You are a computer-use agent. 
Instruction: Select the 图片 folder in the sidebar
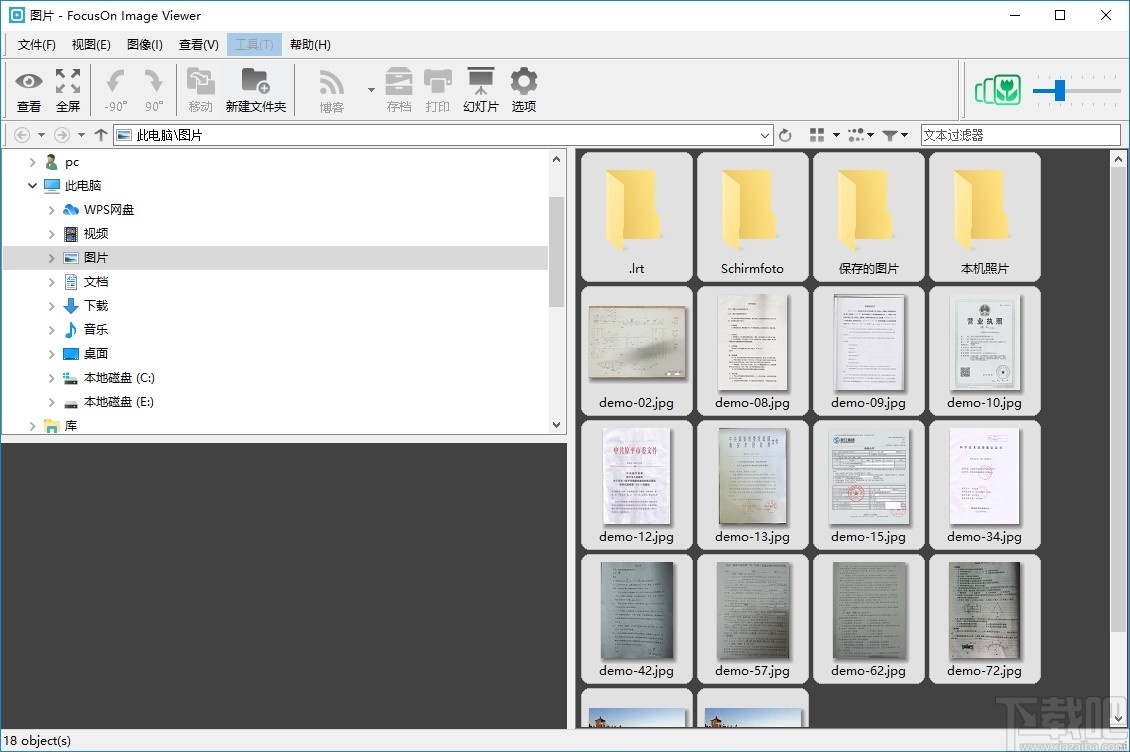(x=96, y=257)
